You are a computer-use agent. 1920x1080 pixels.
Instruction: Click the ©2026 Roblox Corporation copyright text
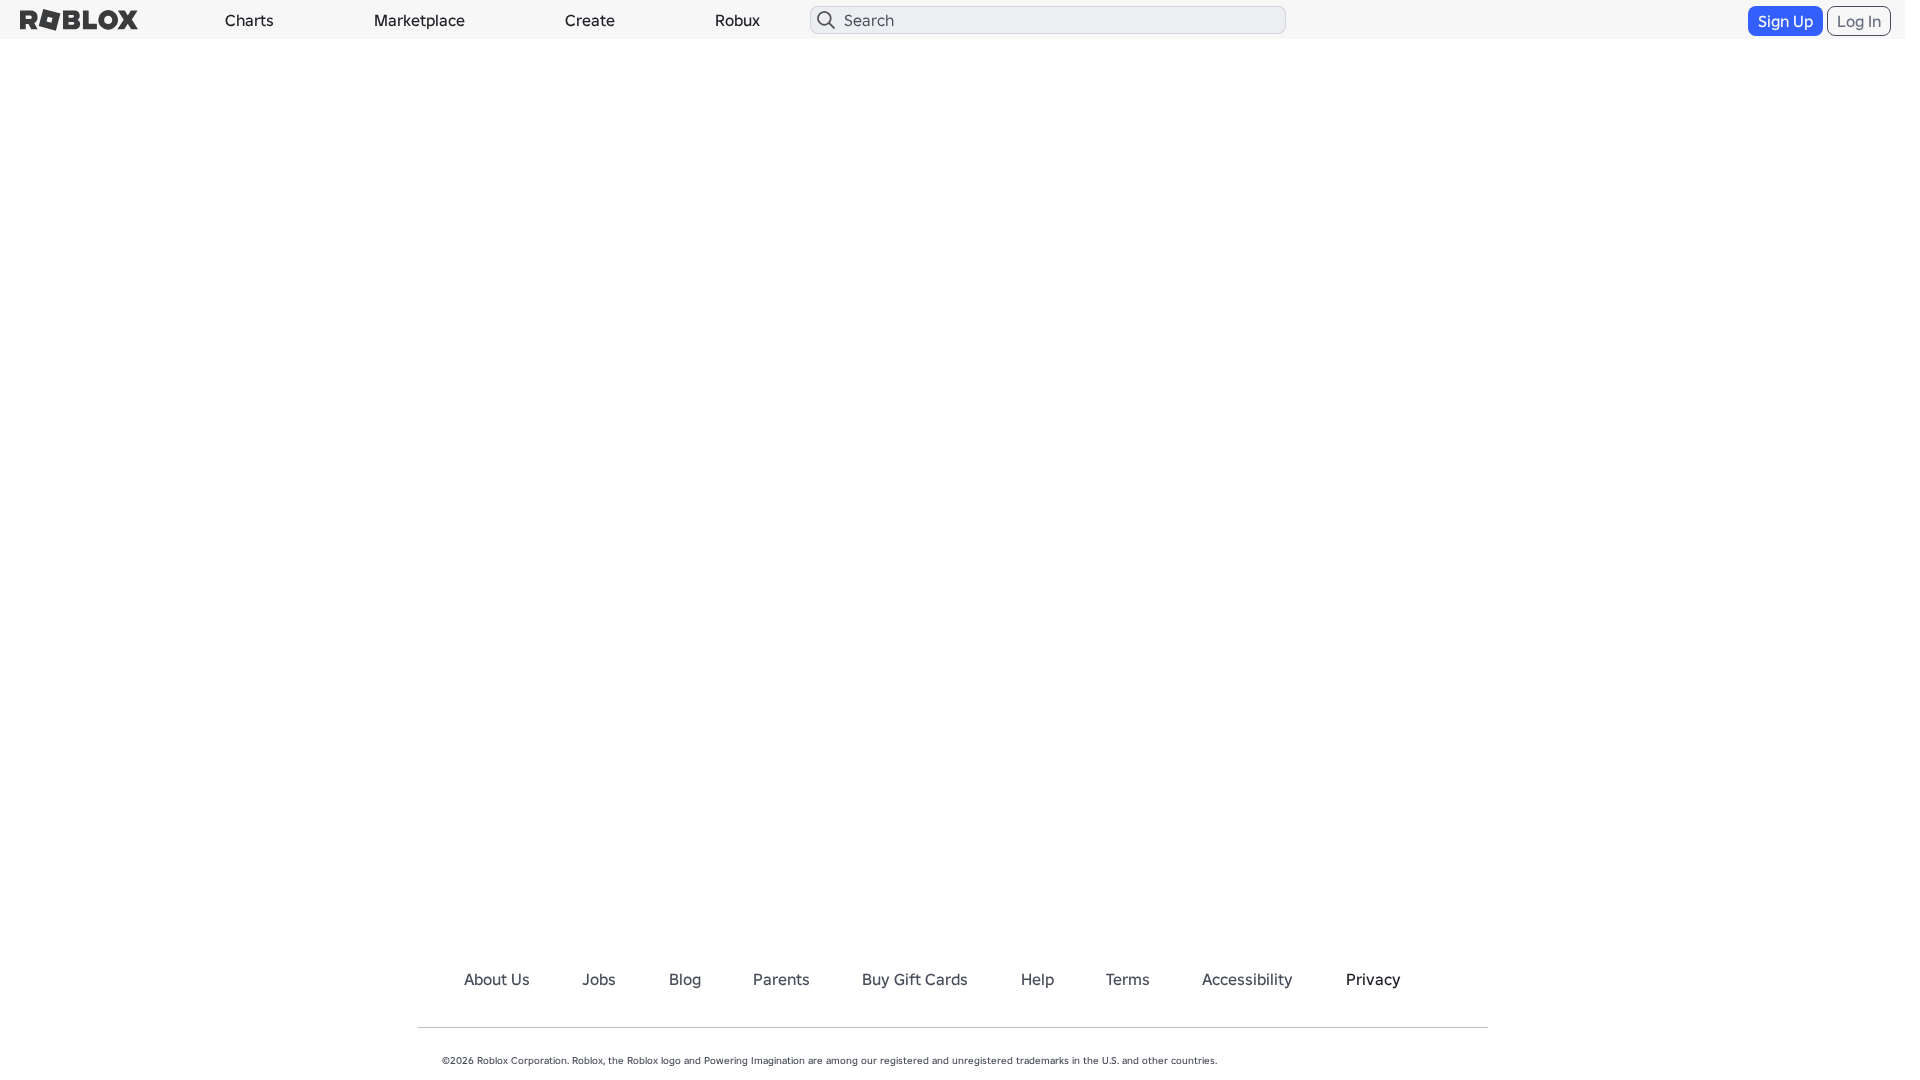(829, 1060)
